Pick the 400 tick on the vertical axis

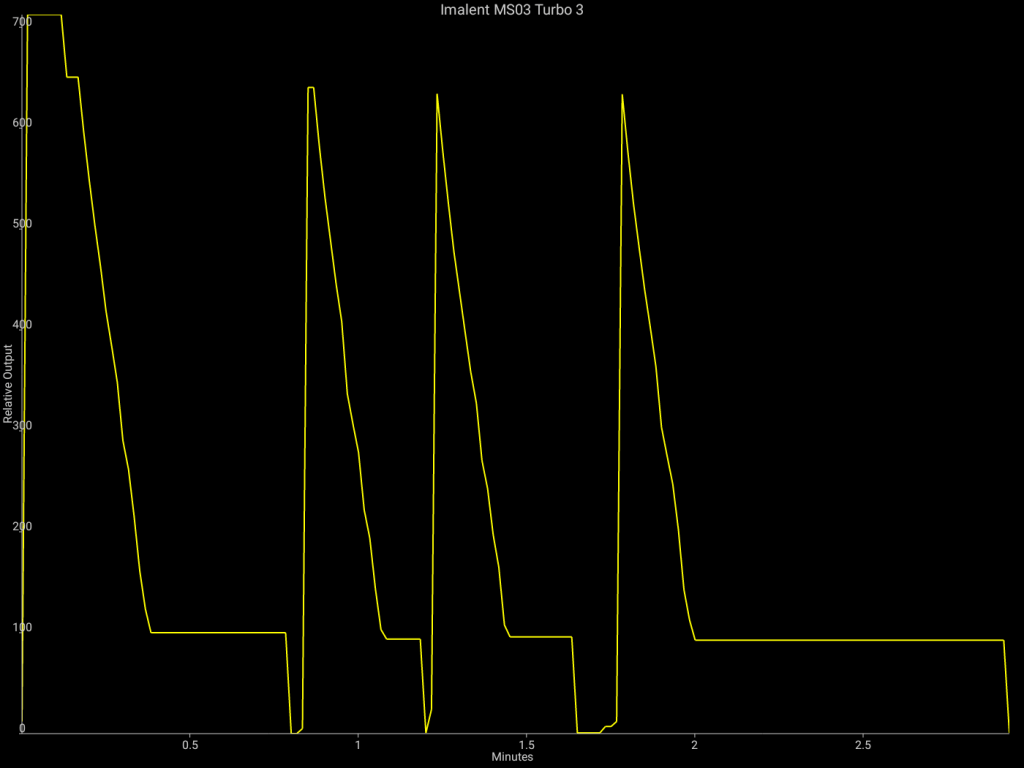pos(9,324)
